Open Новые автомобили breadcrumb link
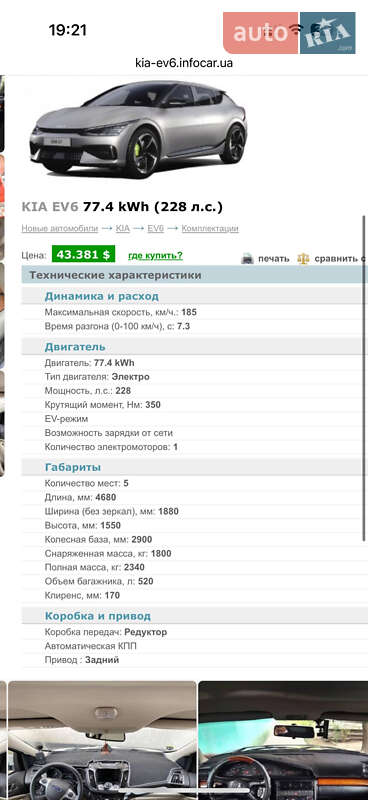368x800 pixels. point(59,229)
